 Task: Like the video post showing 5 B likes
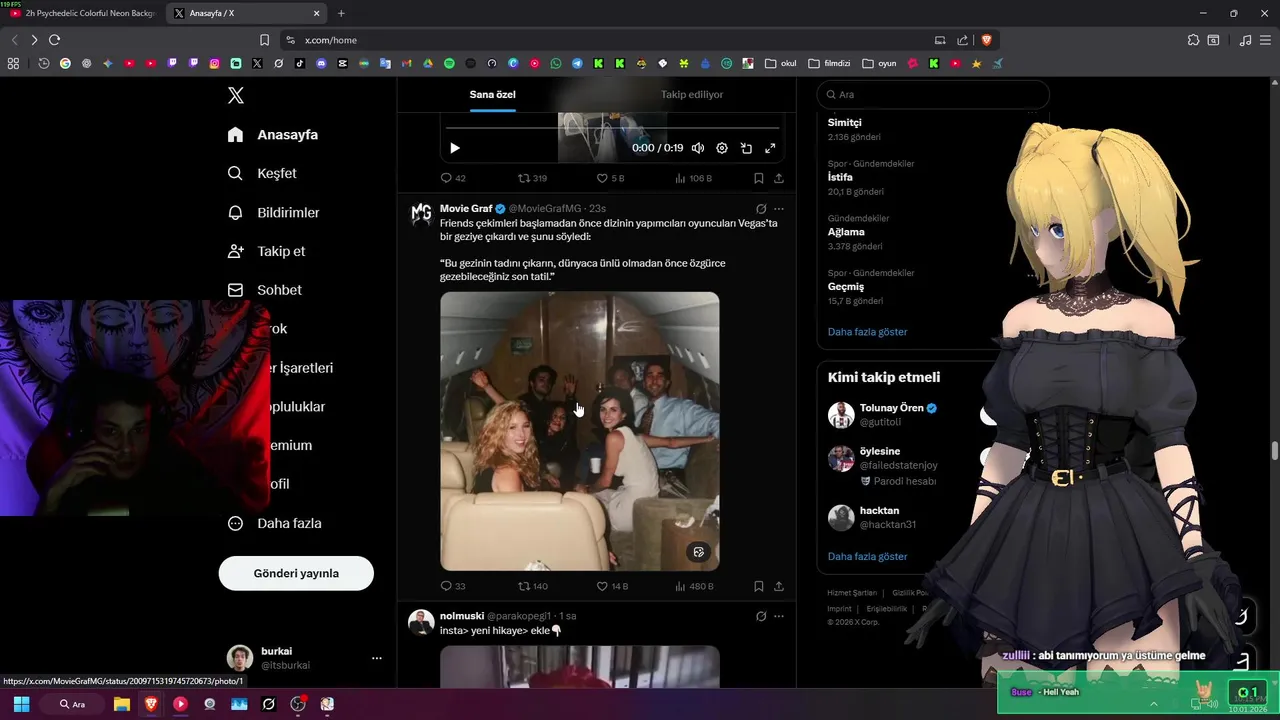[610, 178]
